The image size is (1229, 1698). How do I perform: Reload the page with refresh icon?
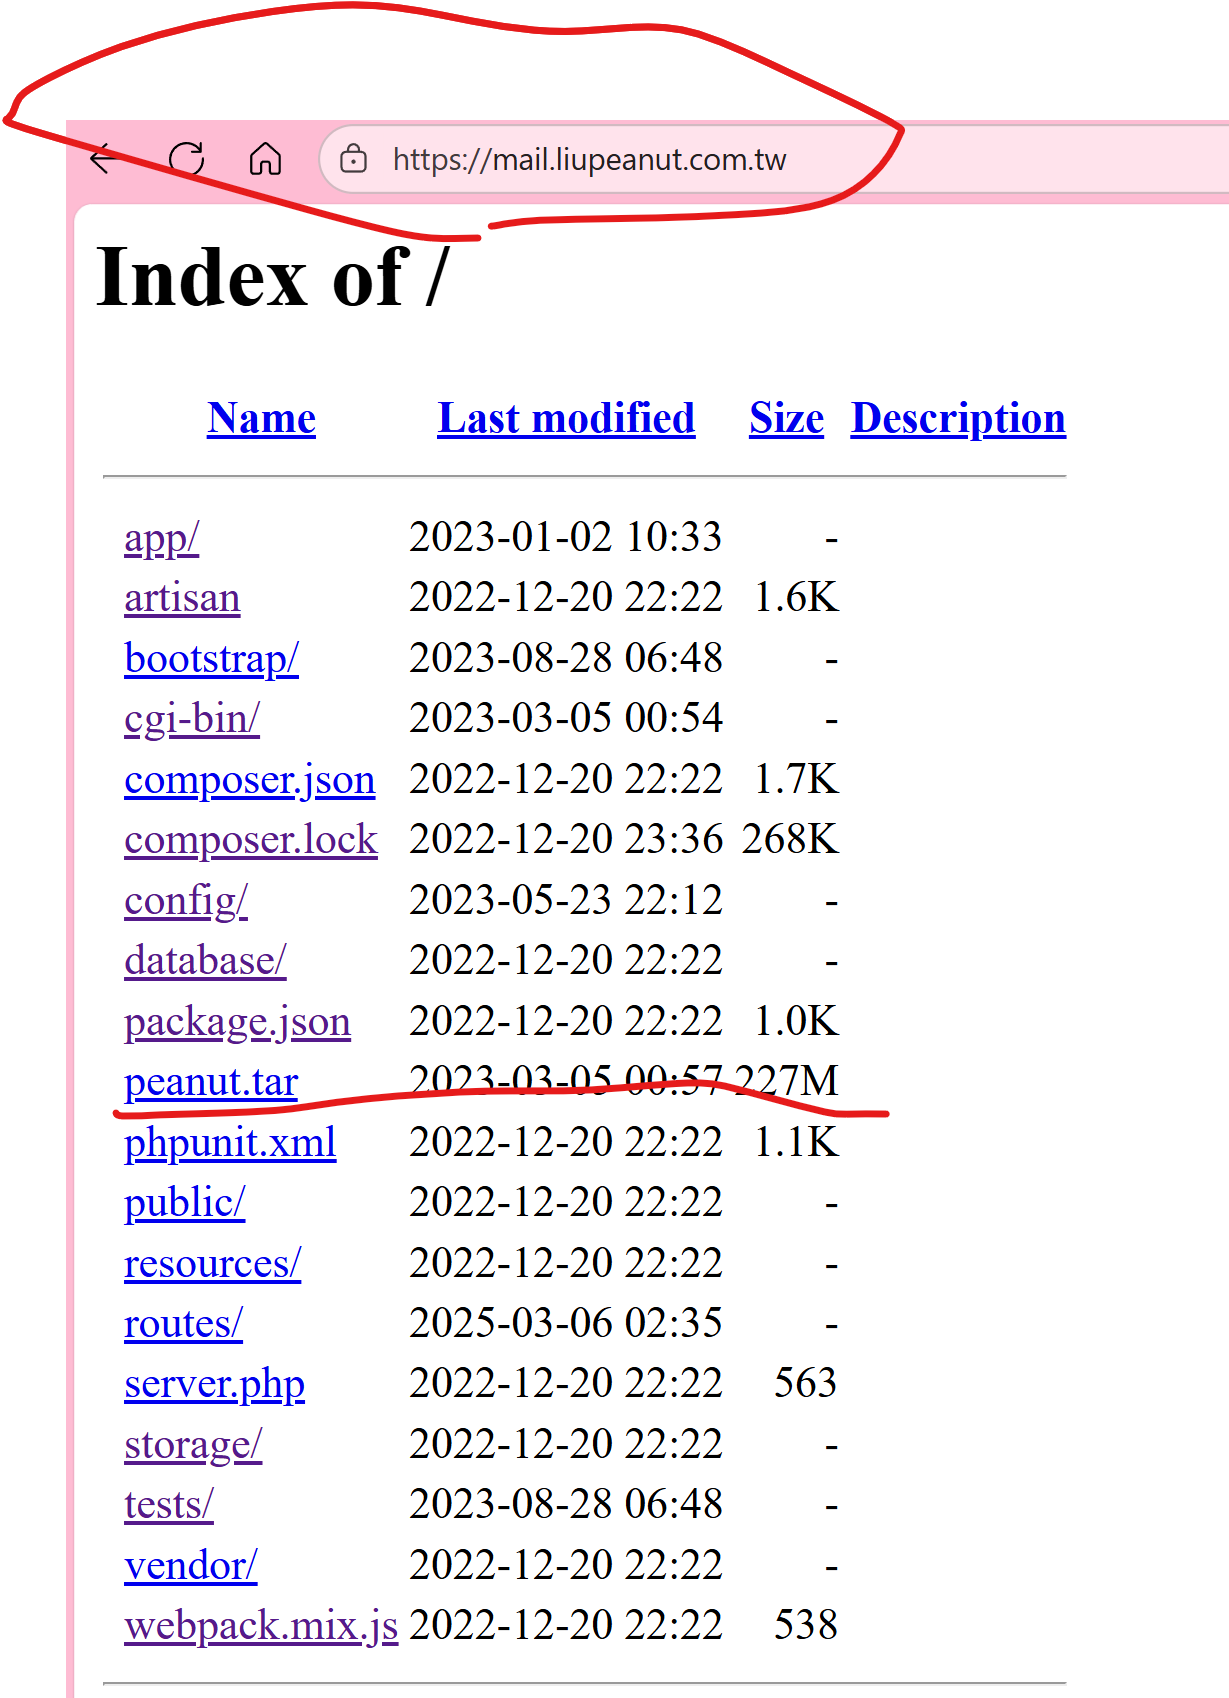click(186, 158)
